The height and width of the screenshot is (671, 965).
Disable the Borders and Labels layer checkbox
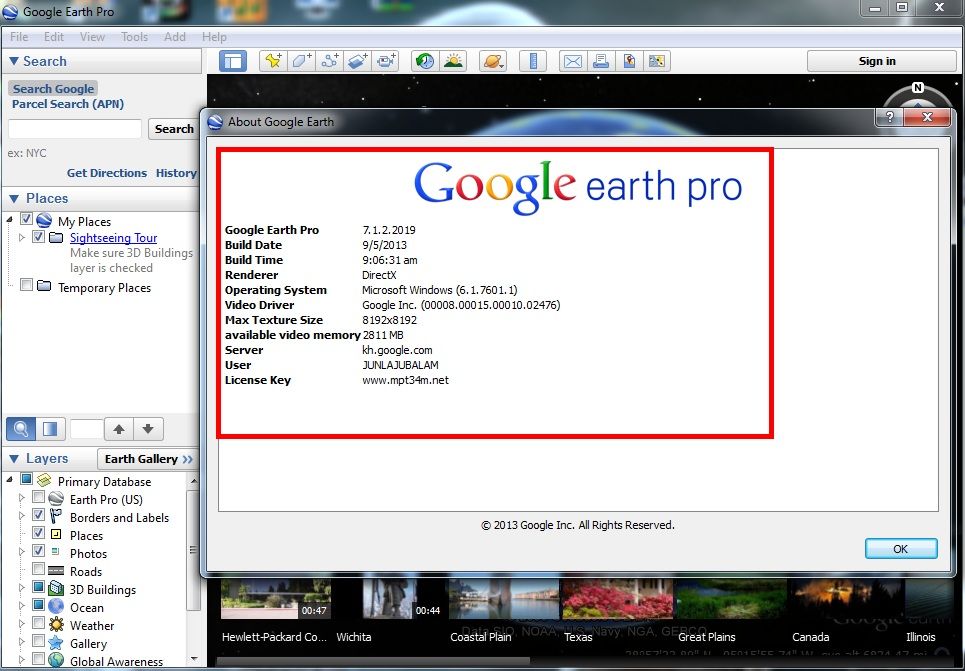click(38, 515)
